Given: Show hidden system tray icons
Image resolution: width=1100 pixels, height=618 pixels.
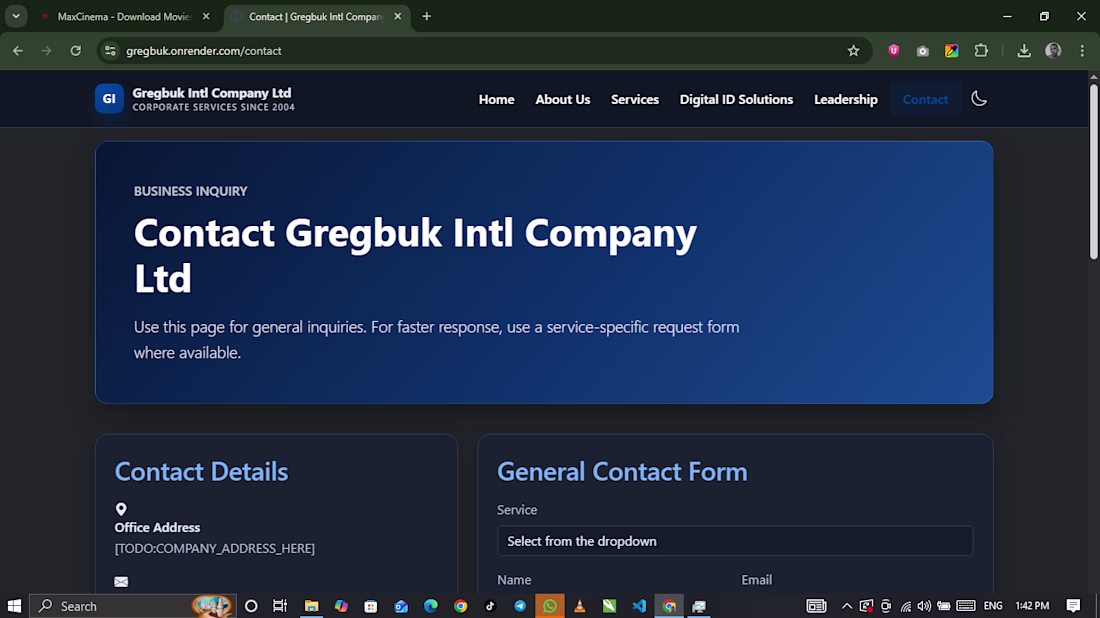Looking at the screenshot, I should pos(847,606).
